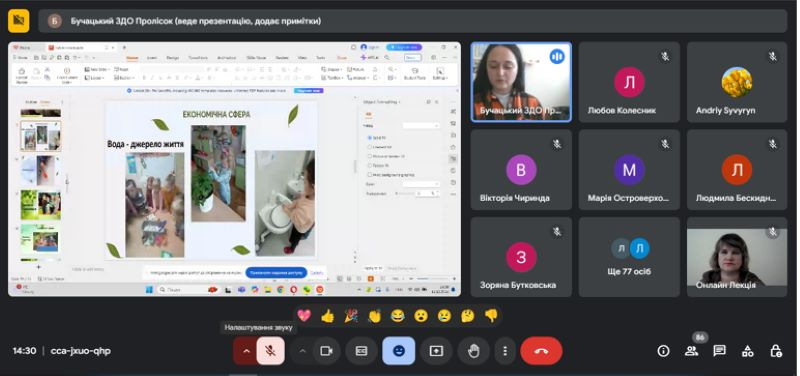Open the Filling dropdown in Object Formatting
Screen dimensions: 800x376
click(421, 126)
